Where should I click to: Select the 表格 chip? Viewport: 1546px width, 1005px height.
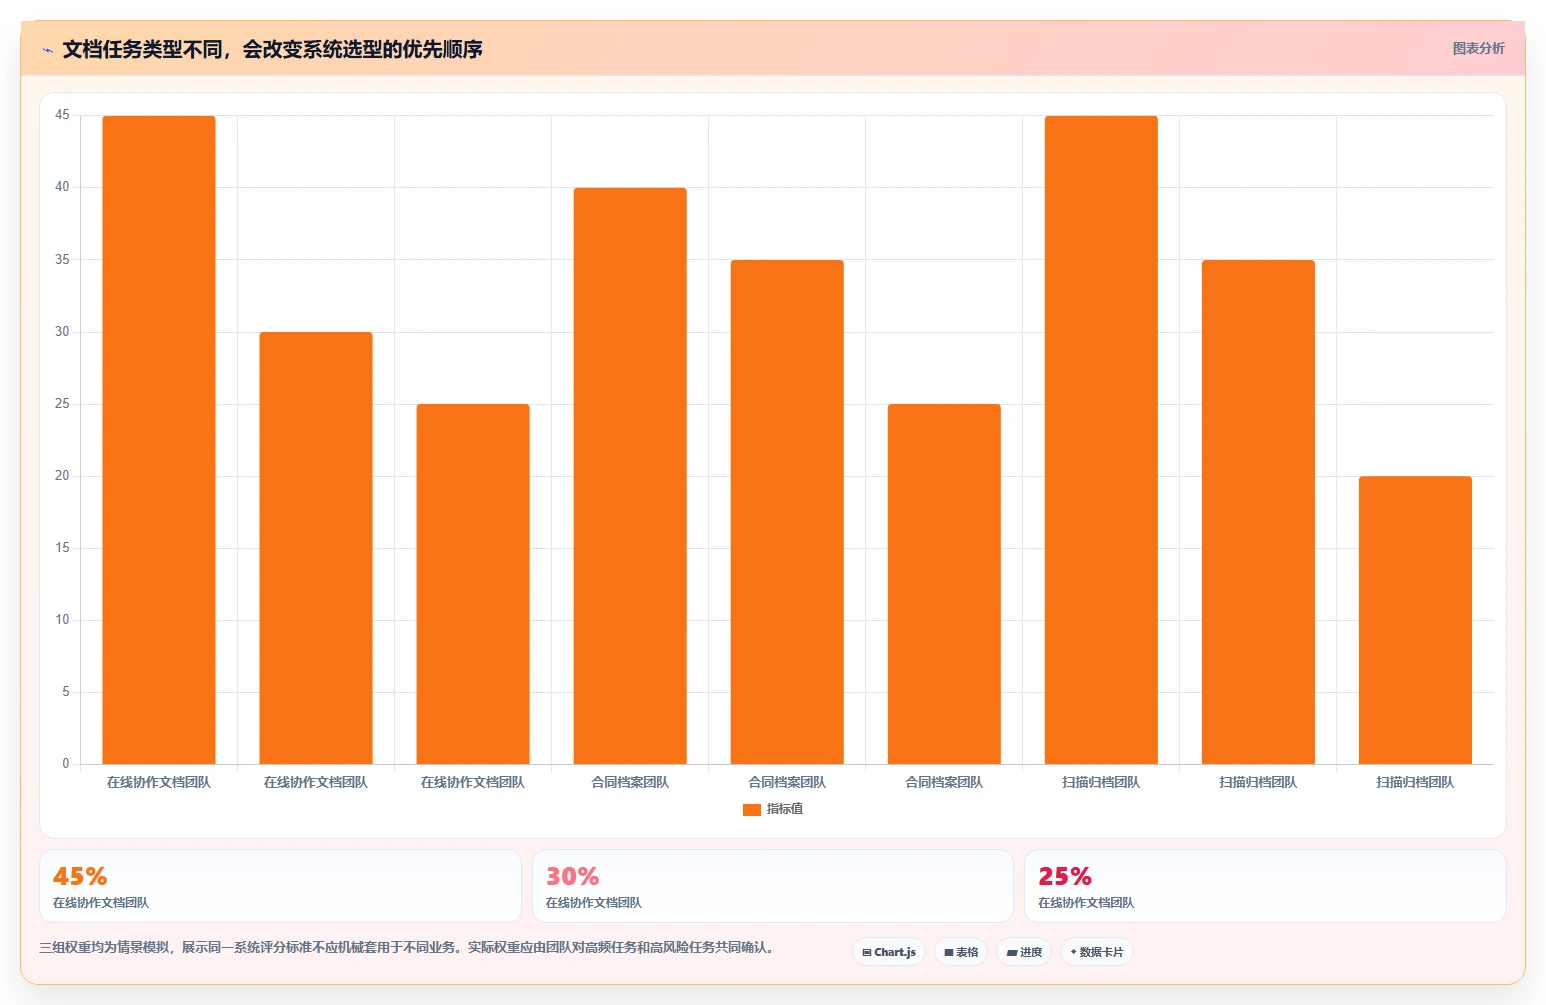tap(961, 952)
